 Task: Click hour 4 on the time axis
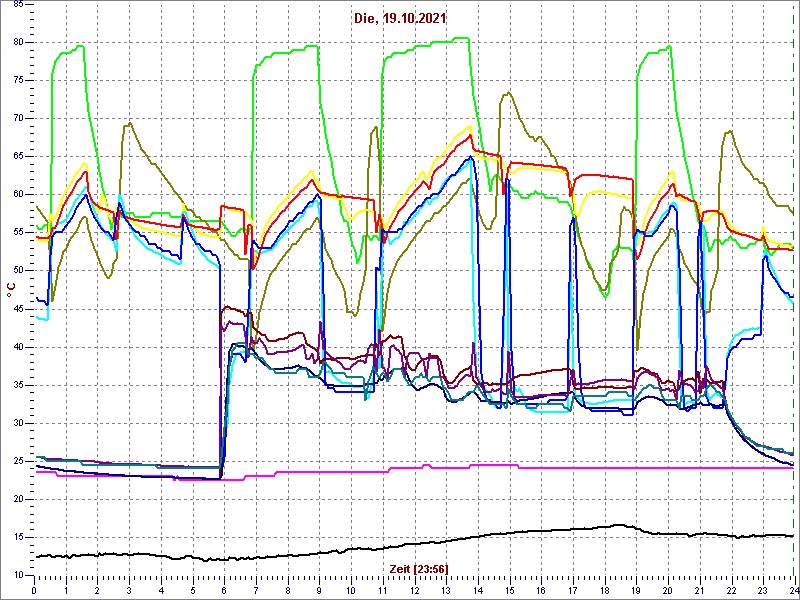[x=161, y=591]
